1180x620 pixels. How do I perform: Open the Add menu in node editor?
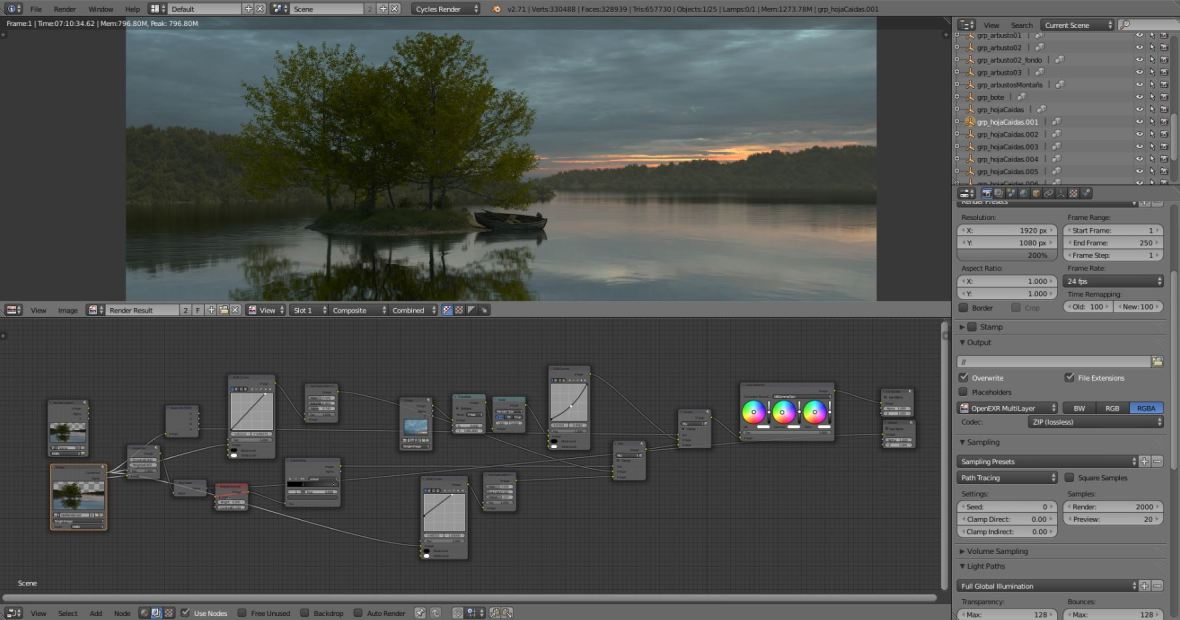(95, 612)
